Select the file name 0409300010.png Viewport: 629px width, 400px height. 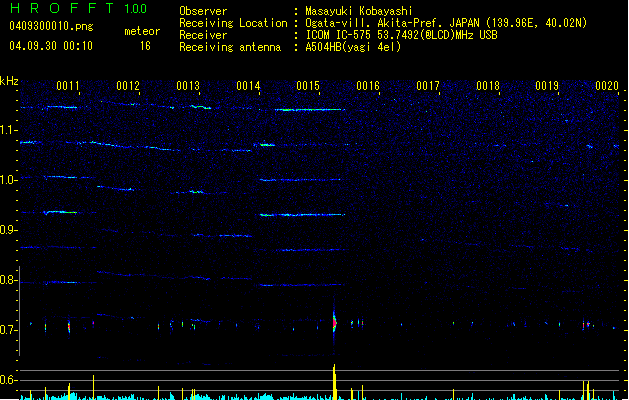point(51,26)
